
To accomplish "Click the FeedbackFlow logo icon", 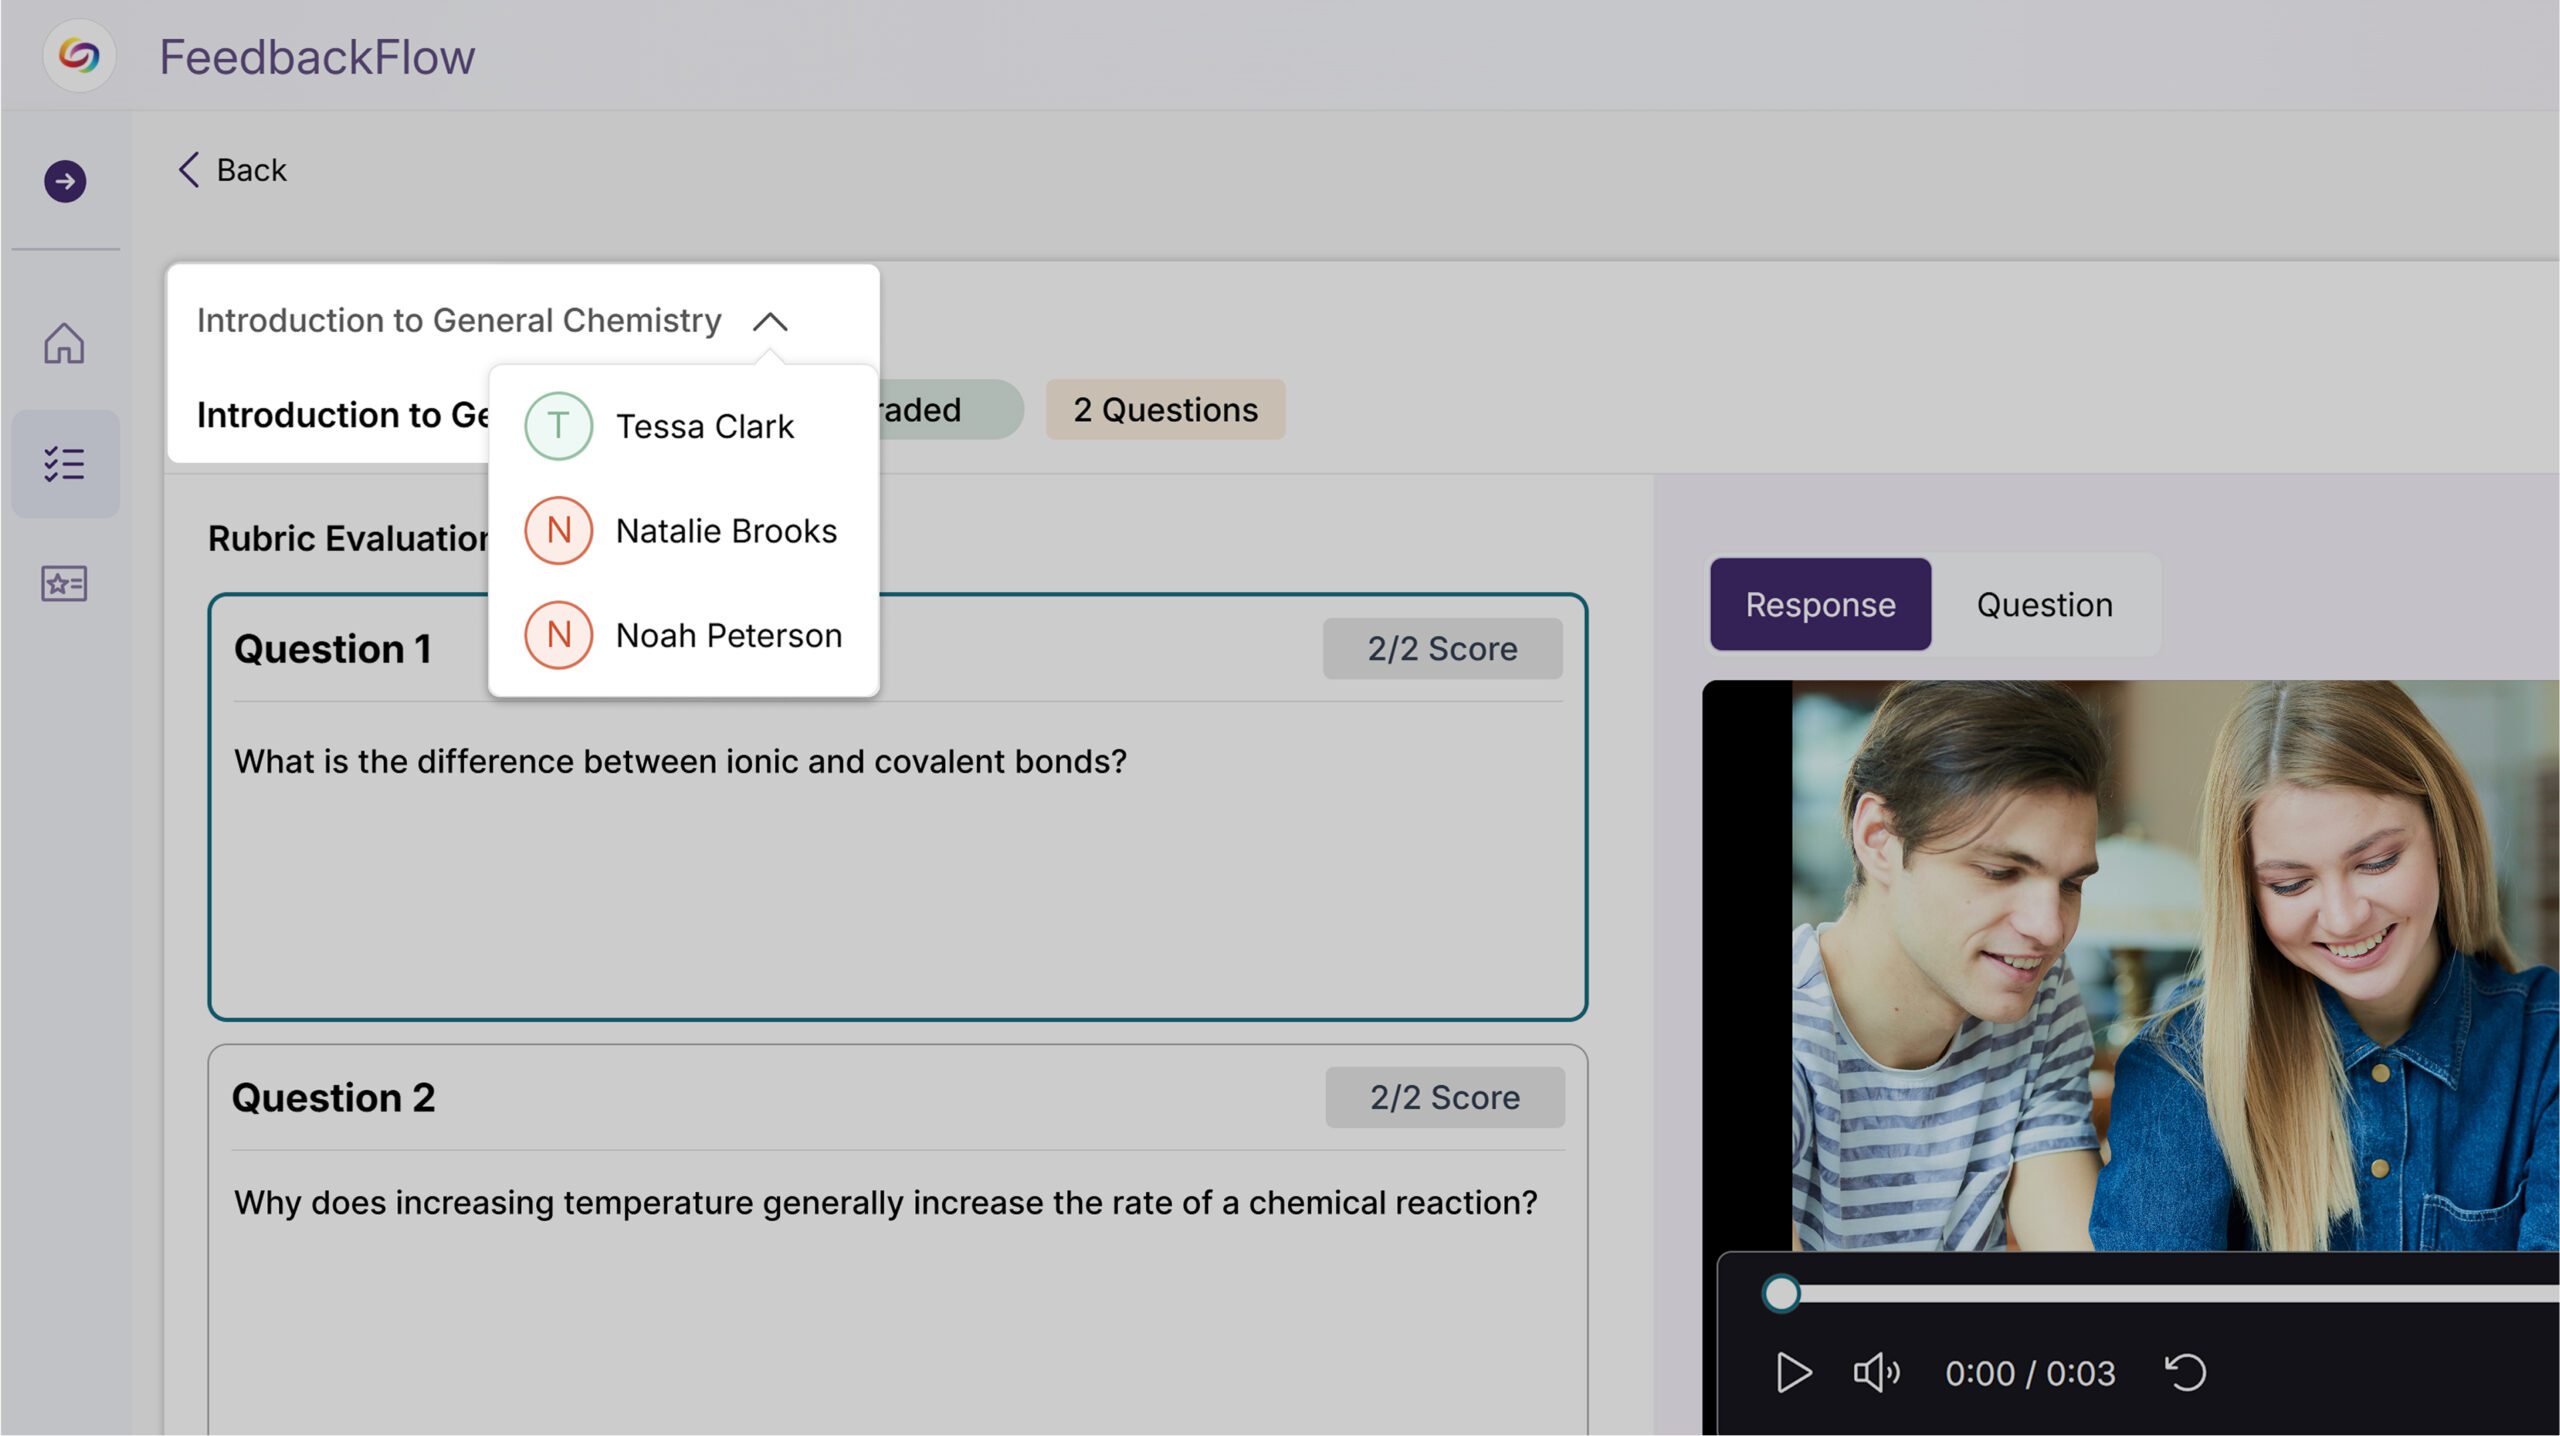I will click(x=79, y=56).
